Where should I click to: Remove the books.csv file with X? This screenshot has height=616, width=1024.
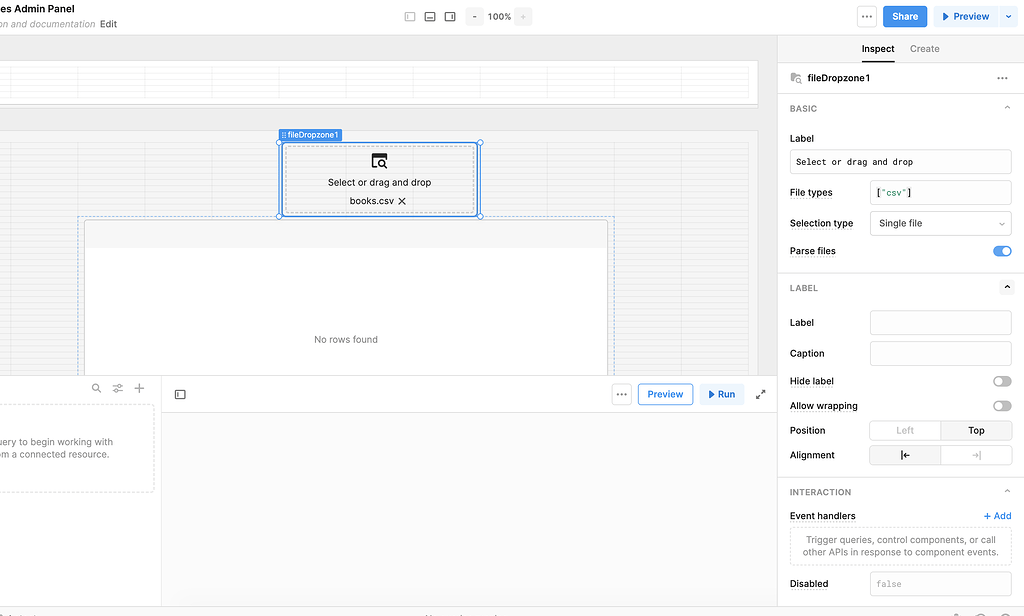click(402, 201)
